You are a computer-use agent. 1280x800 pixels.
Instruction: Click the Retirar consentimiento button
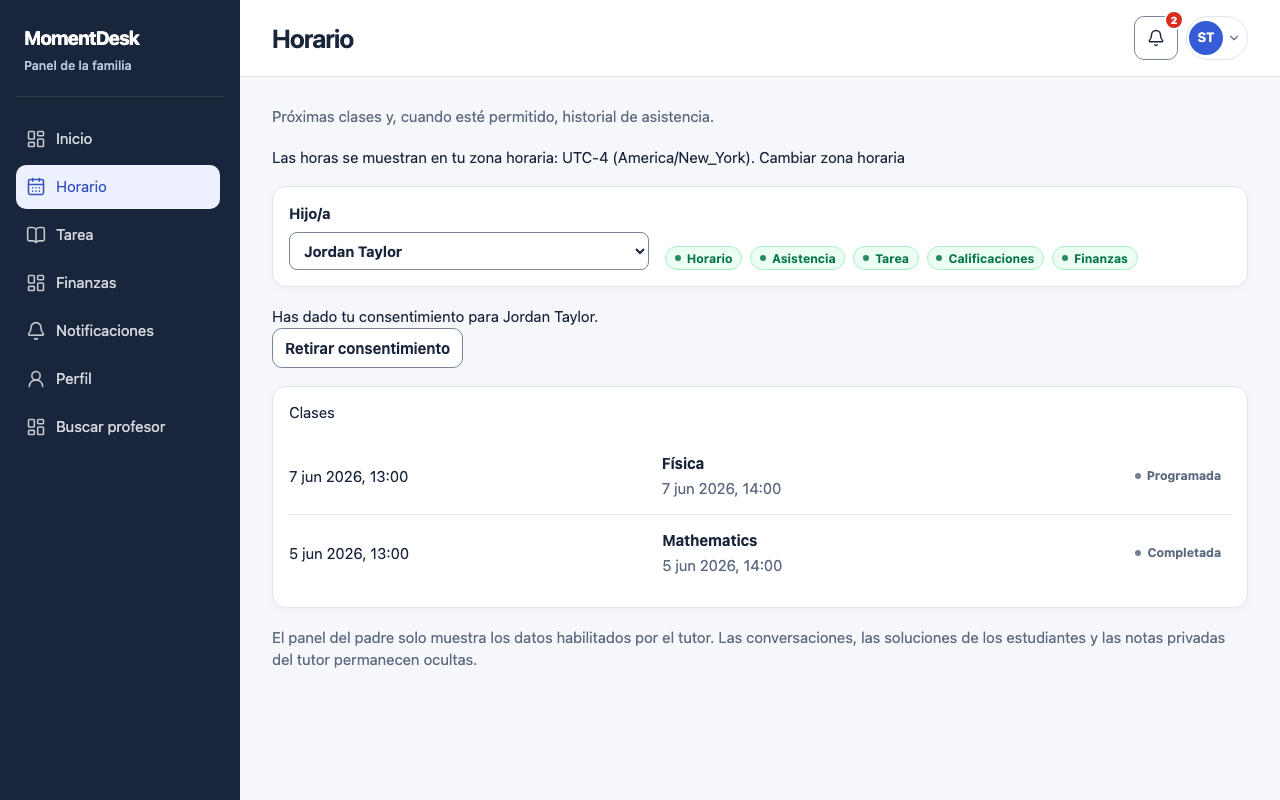[x=367, y=348]
